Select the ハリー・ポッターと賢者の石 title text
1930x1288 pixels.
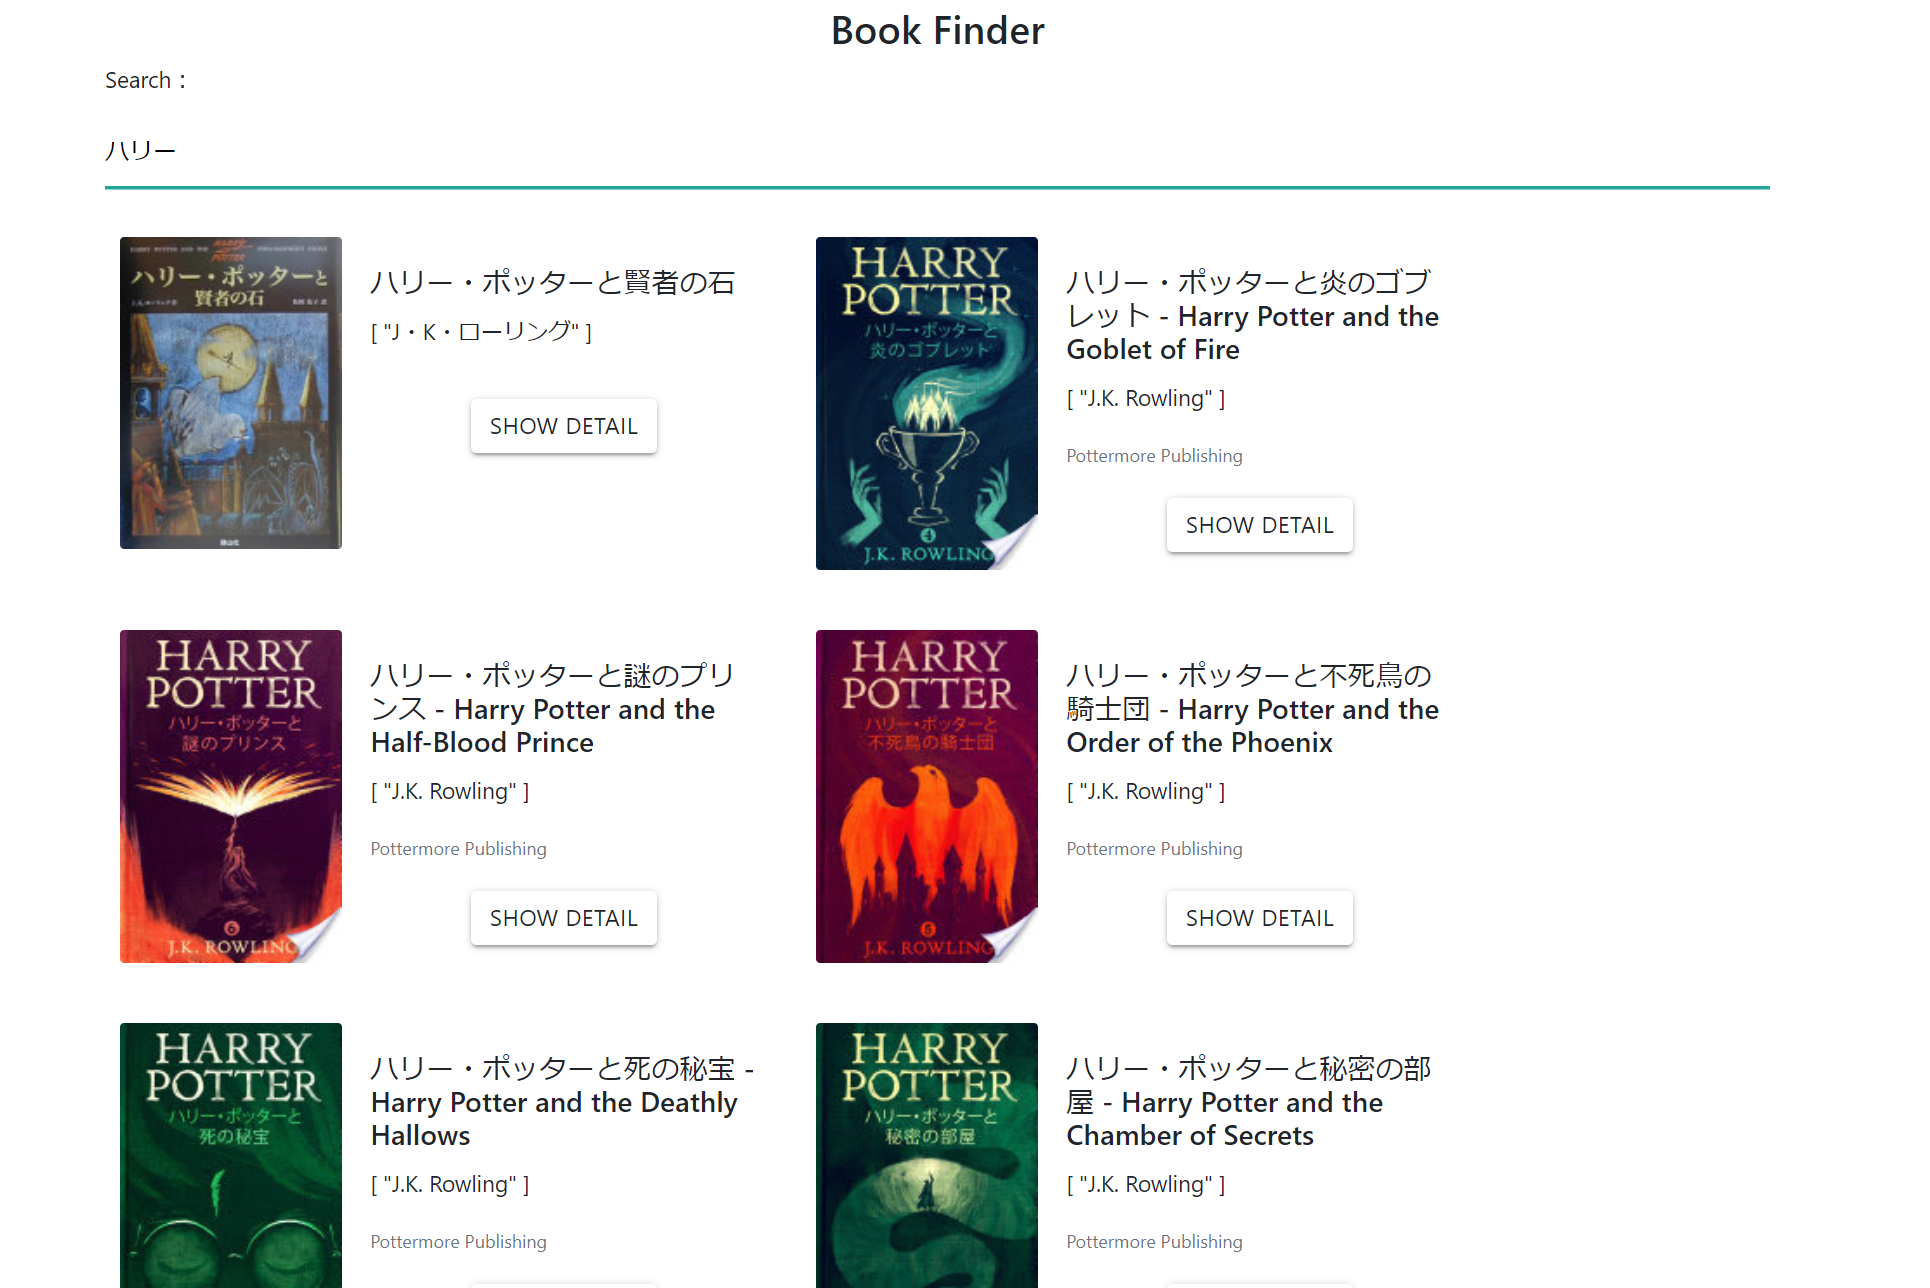click(x=553, y=283)
